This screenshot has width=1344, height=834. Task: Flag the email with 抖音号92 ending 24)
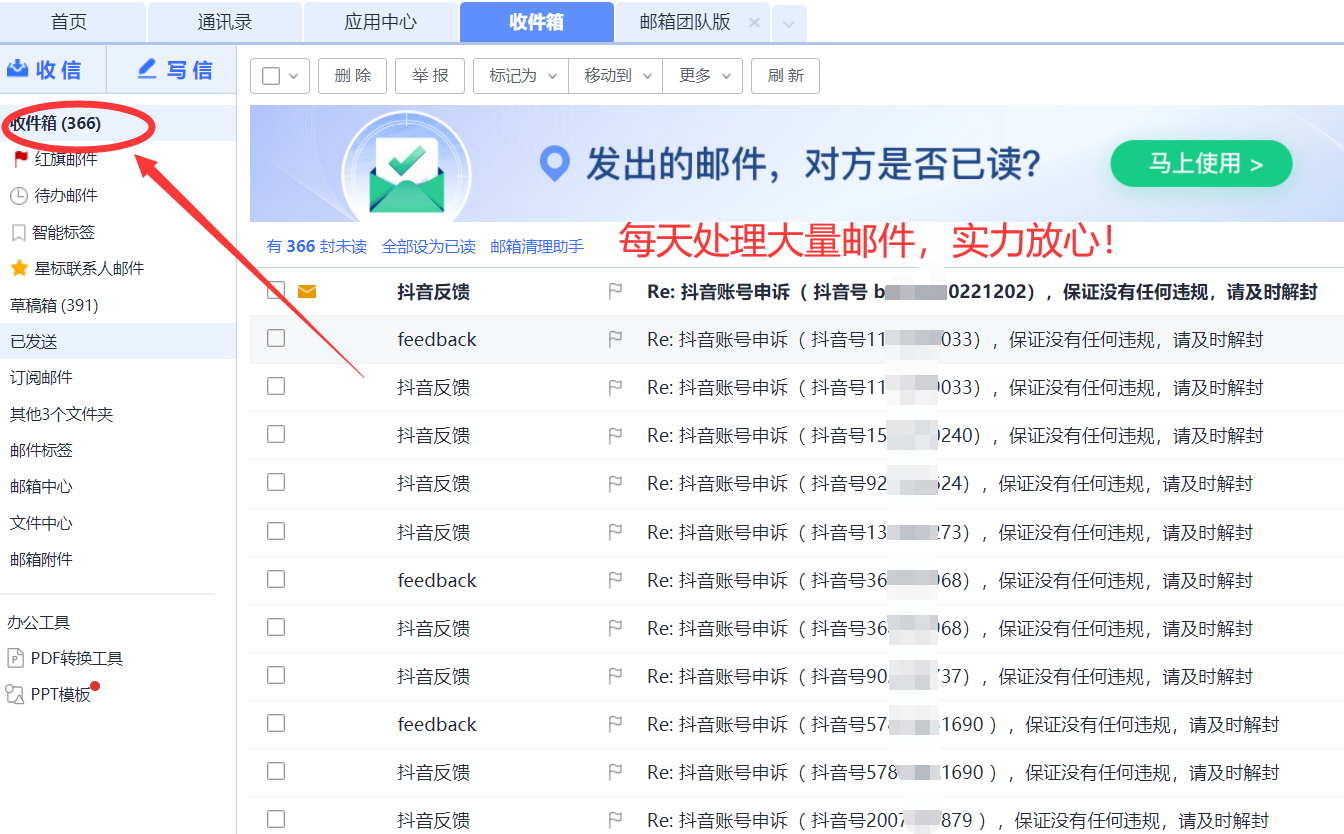615,483
